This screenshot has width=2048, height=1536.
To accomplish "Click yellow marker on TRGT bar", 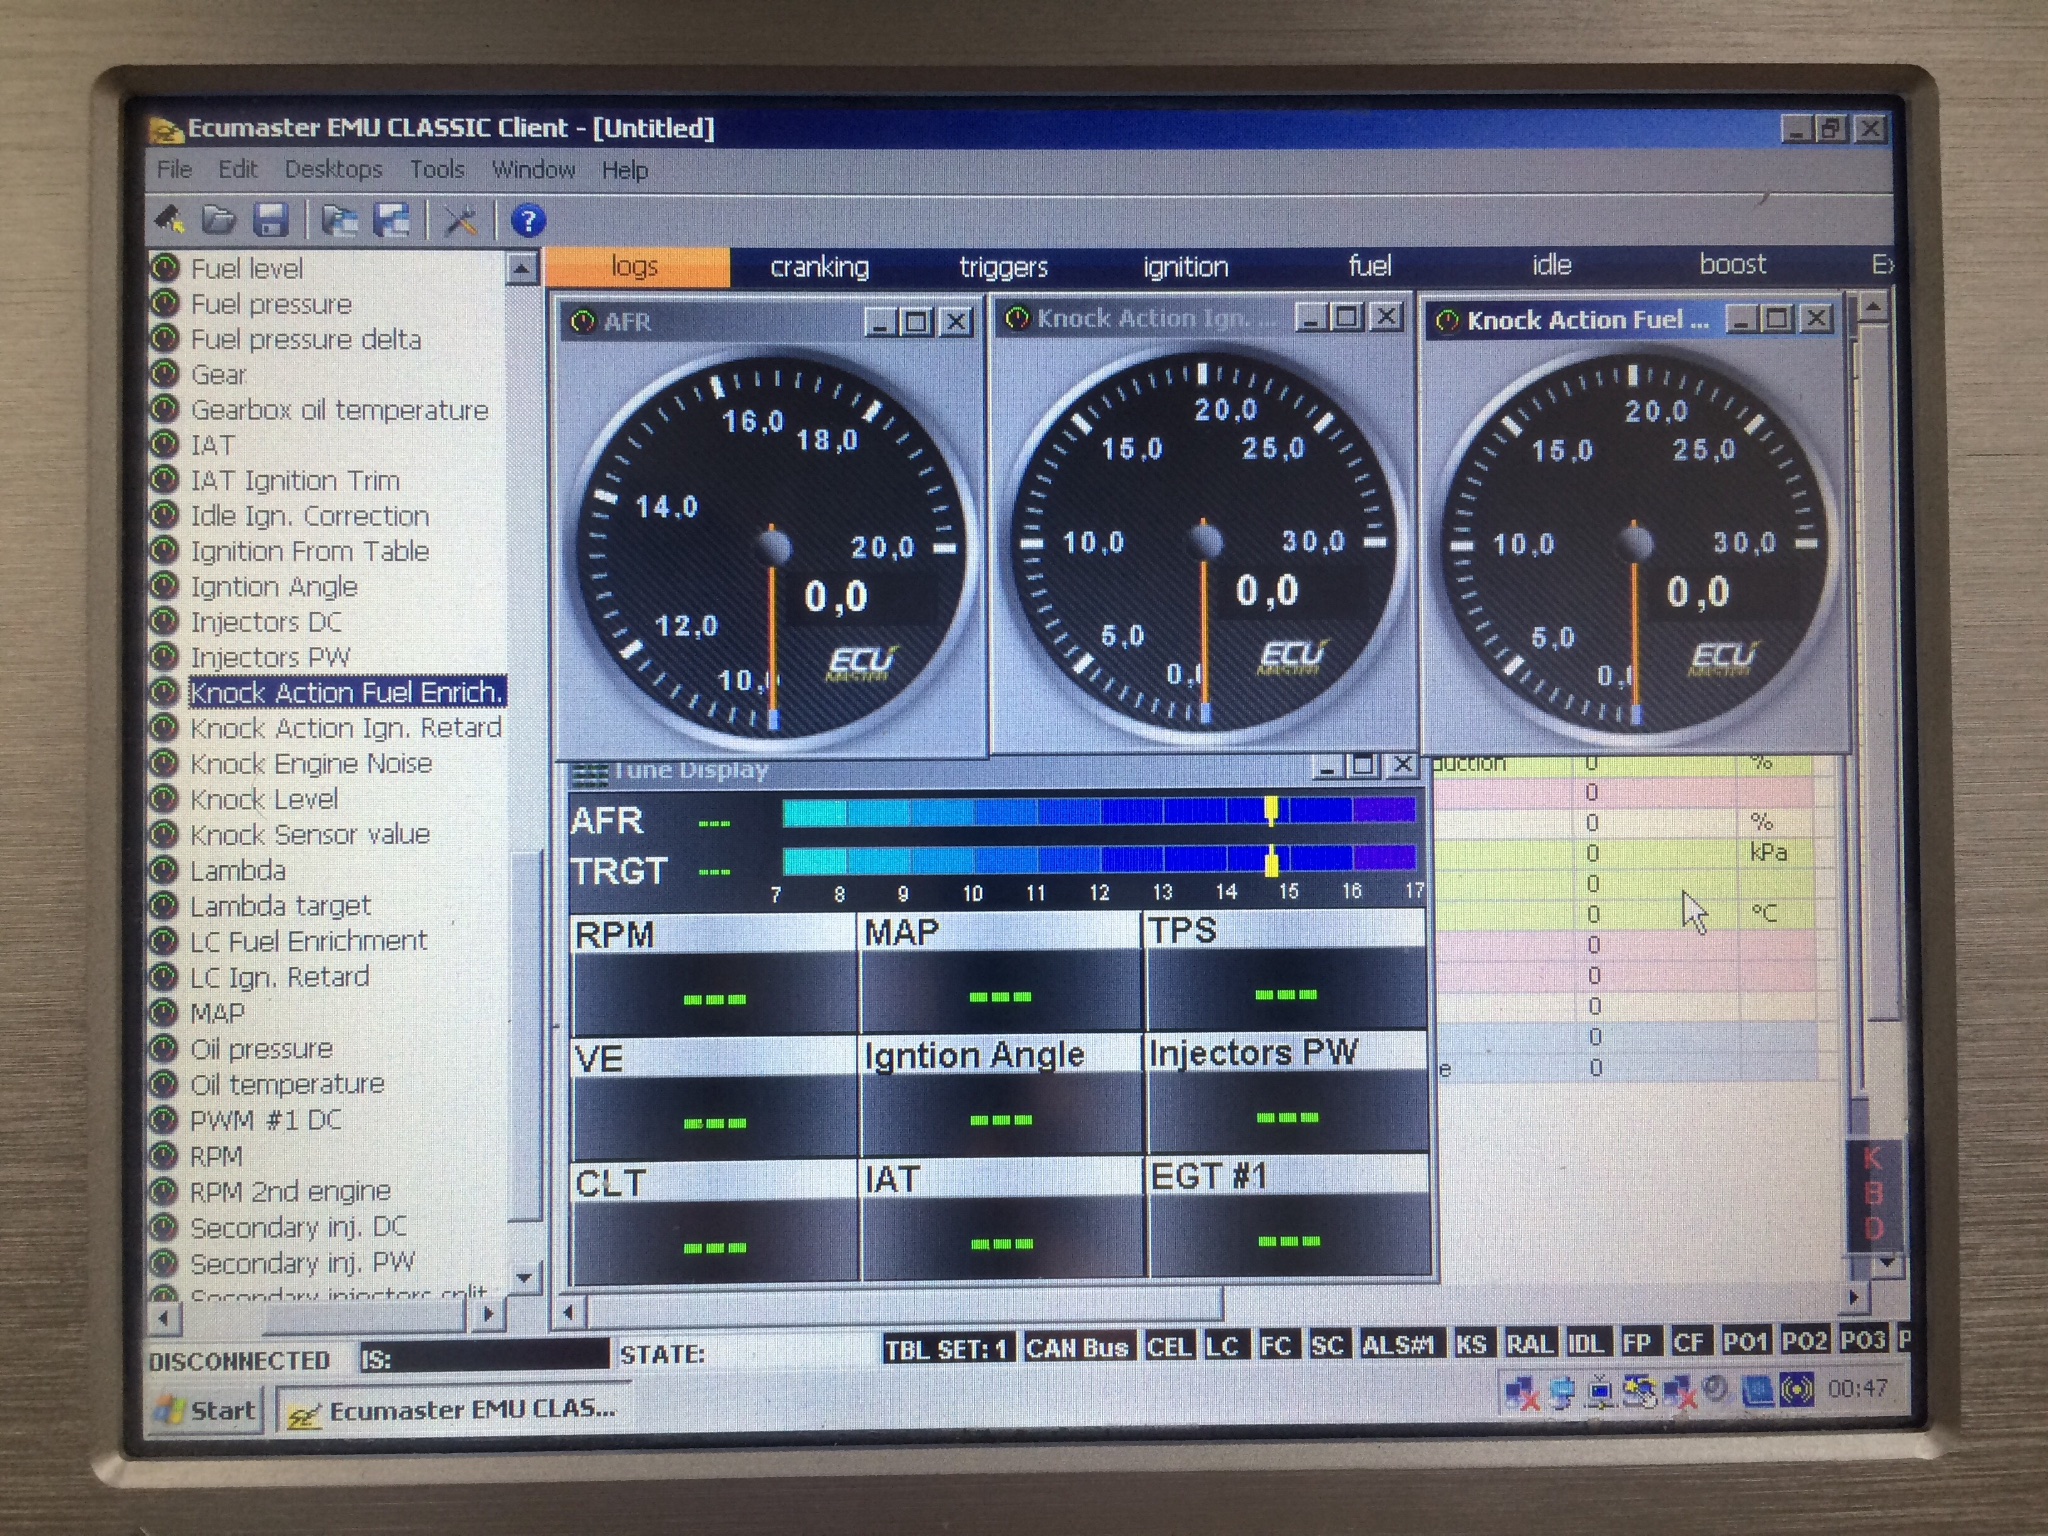I will (1271, 860).
